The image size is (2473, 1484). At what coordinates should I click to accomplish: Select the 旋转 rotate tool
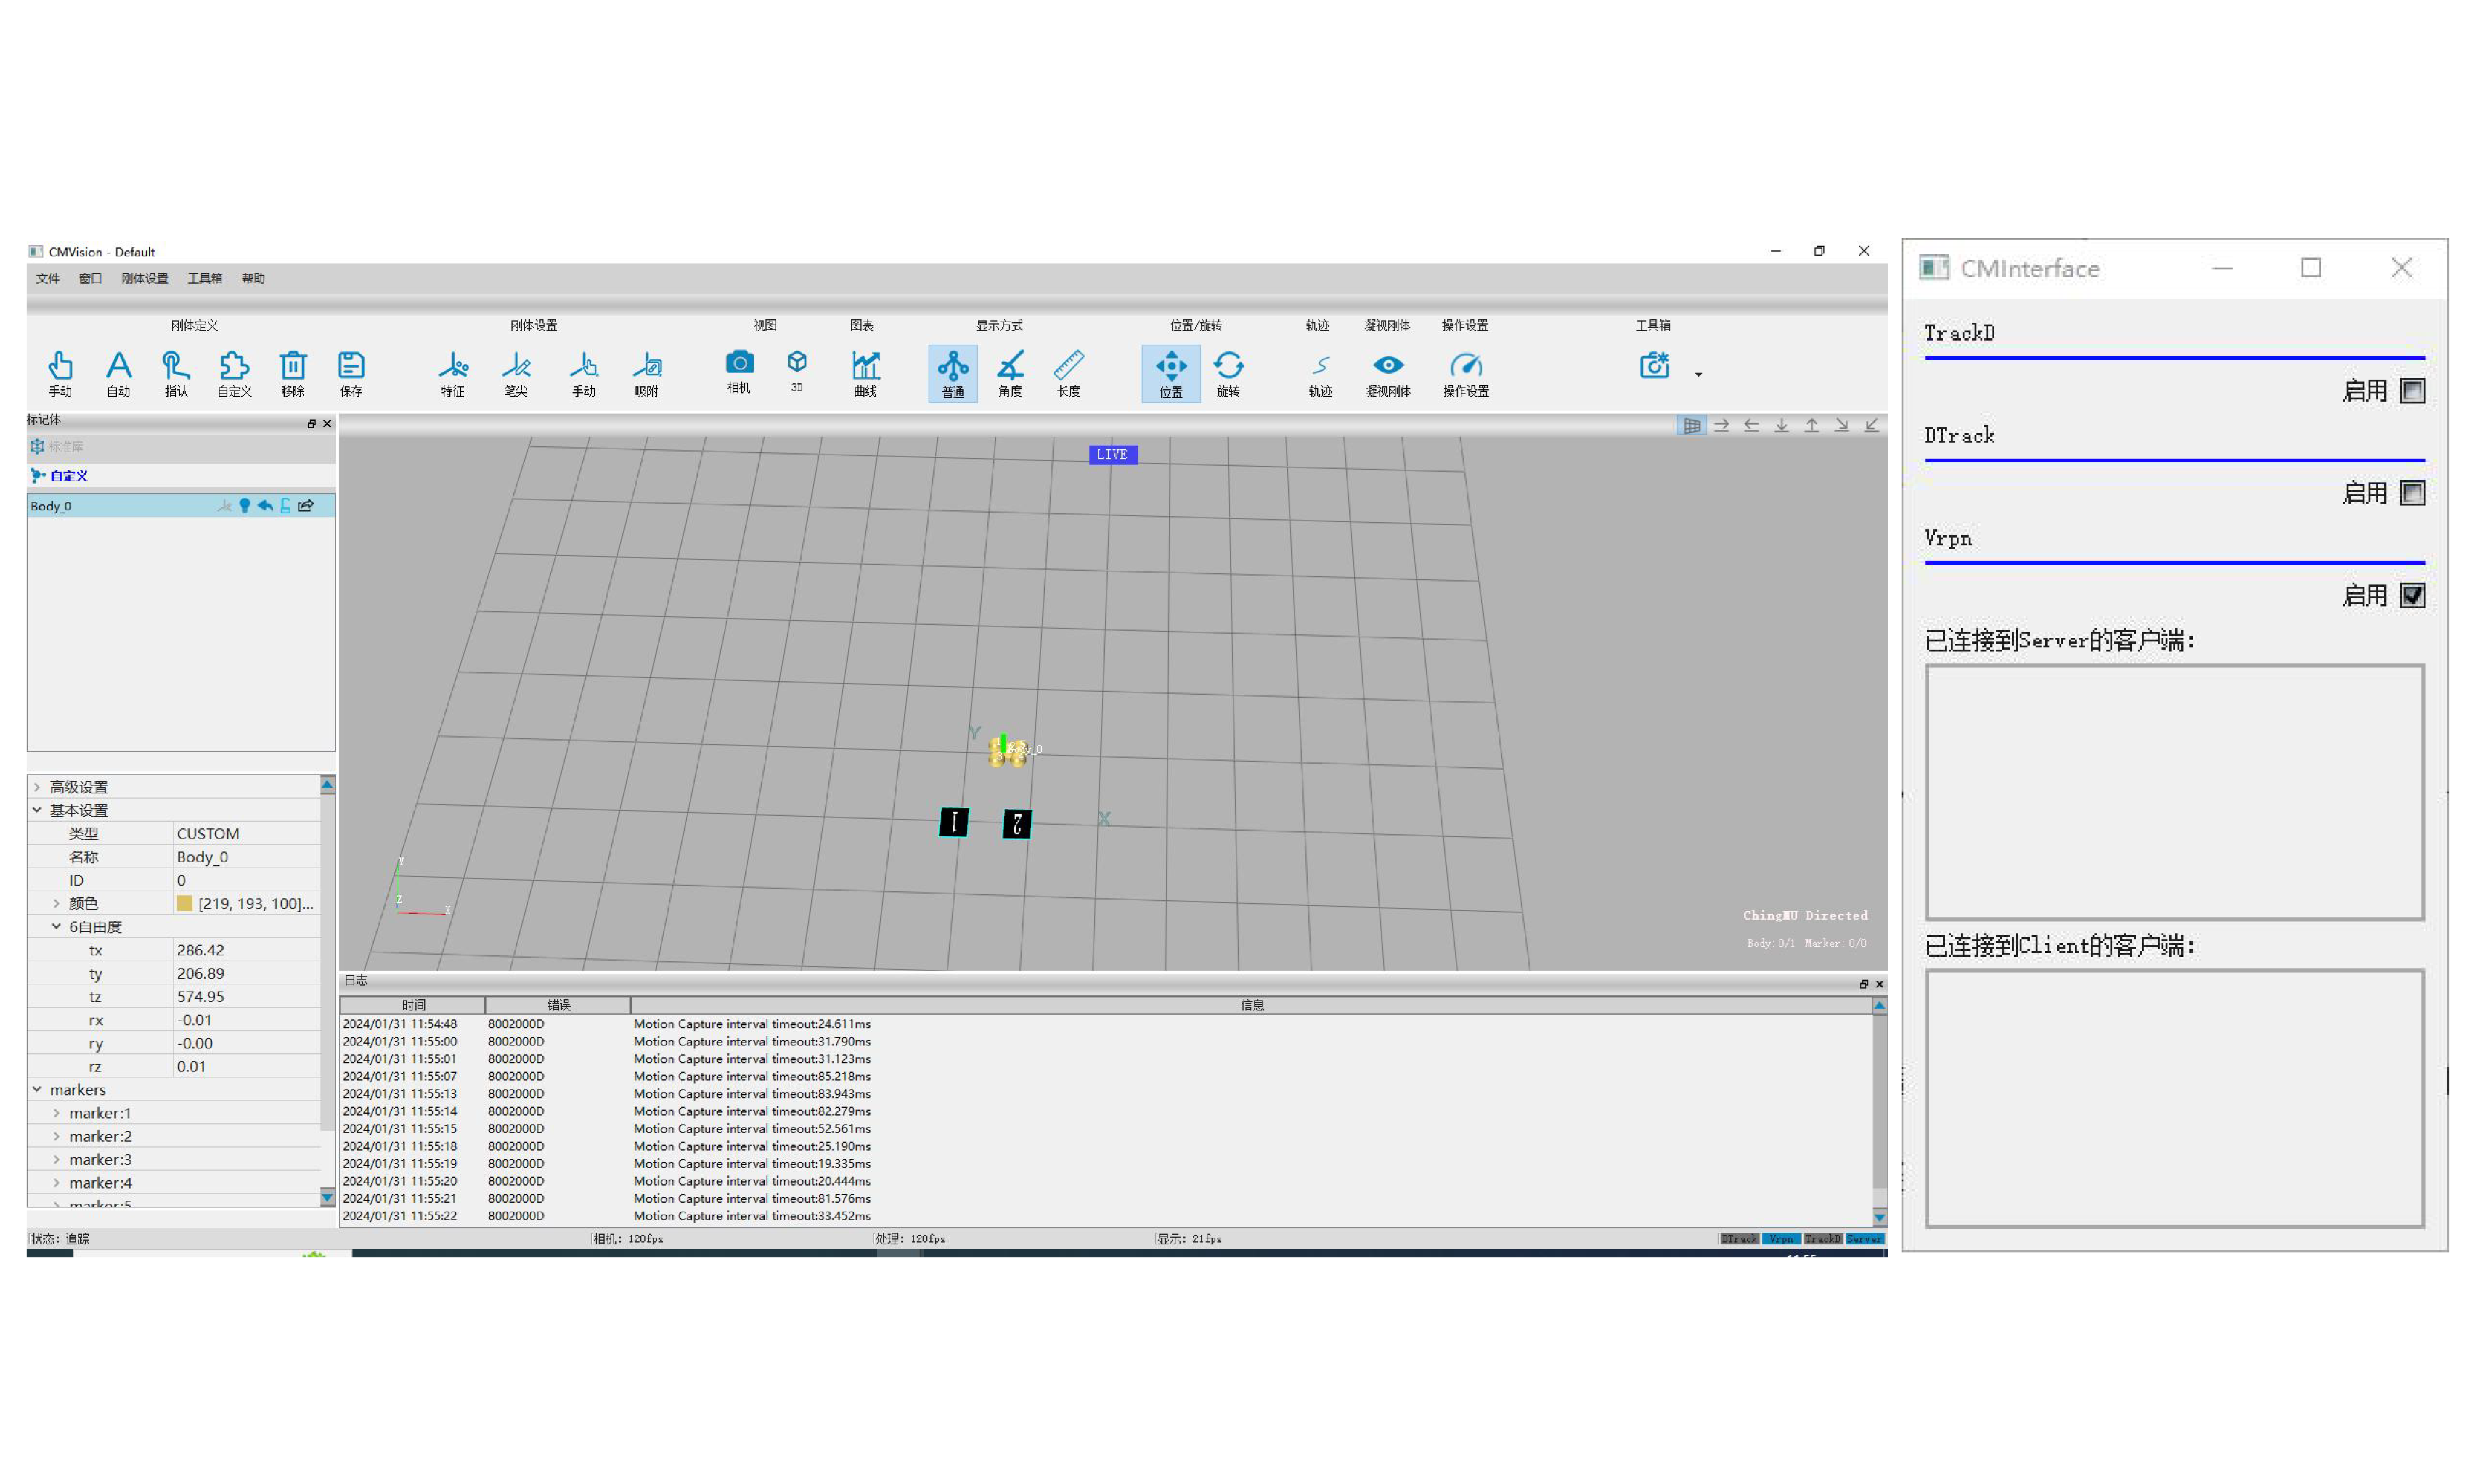(1228, 366)
